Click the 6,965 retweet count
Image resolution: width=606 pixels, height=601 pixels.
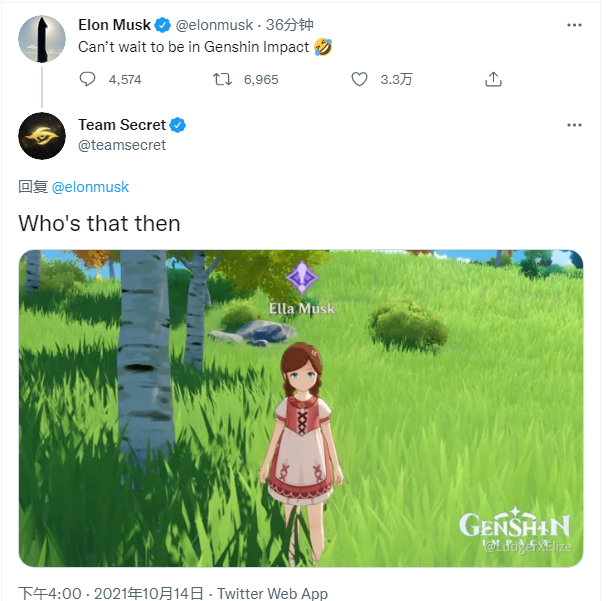coord(261,79)
